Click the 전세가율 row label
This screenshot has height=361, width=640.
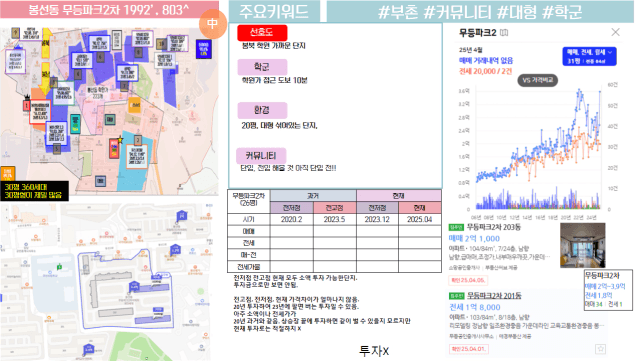[x=249, y=267]
